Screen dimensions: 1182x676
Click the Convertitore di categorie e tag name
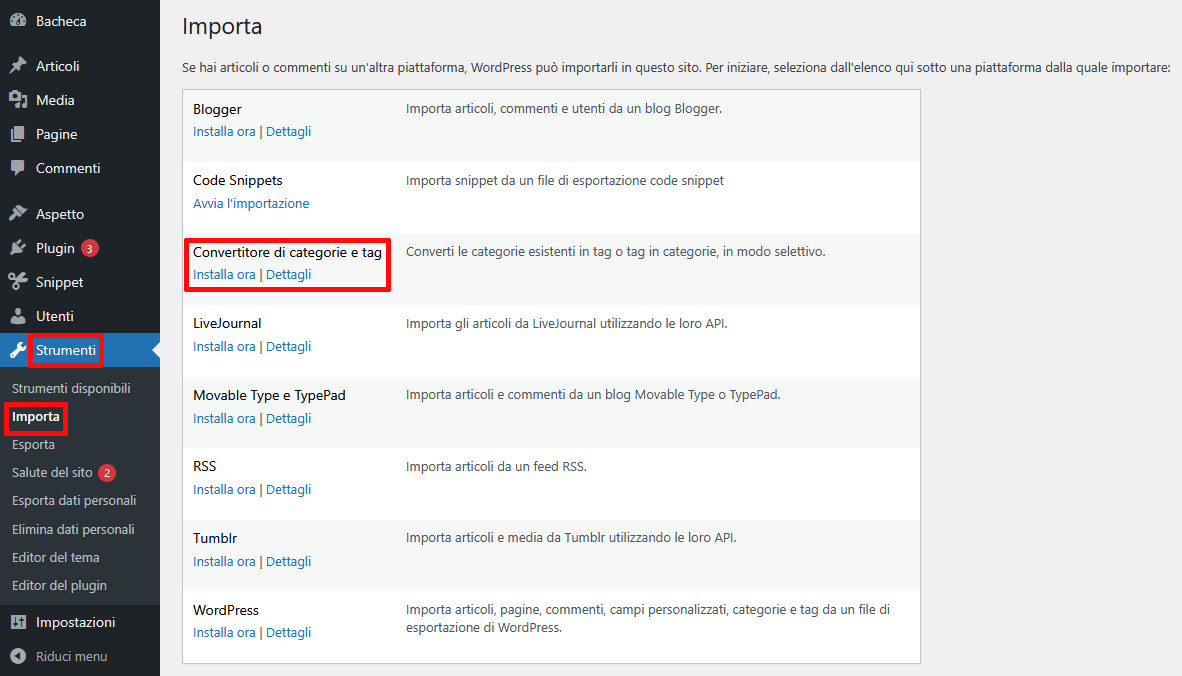point(287,252)
